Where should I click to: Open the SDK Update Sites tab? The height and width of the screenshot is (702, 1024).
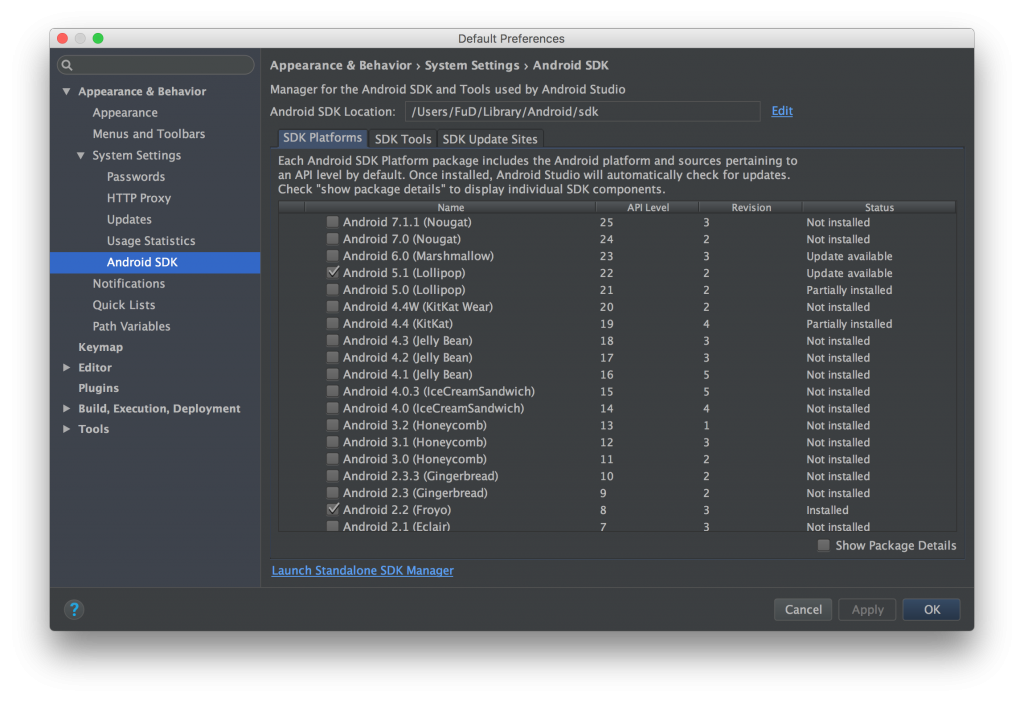[x=490, y=139]
